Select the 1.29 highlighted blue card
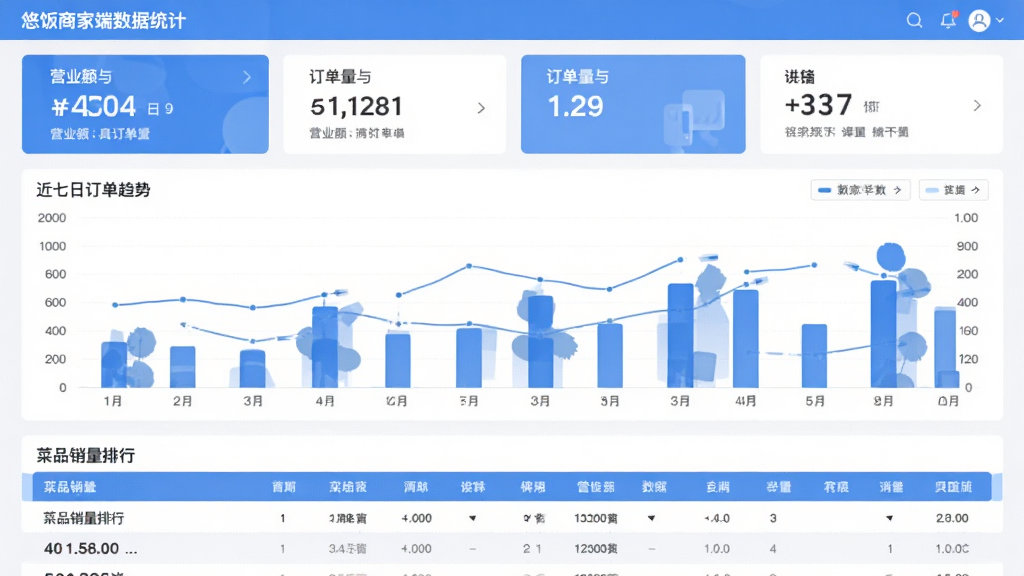1024x576 pixels. pyautogui.click(x=633, y=104)
